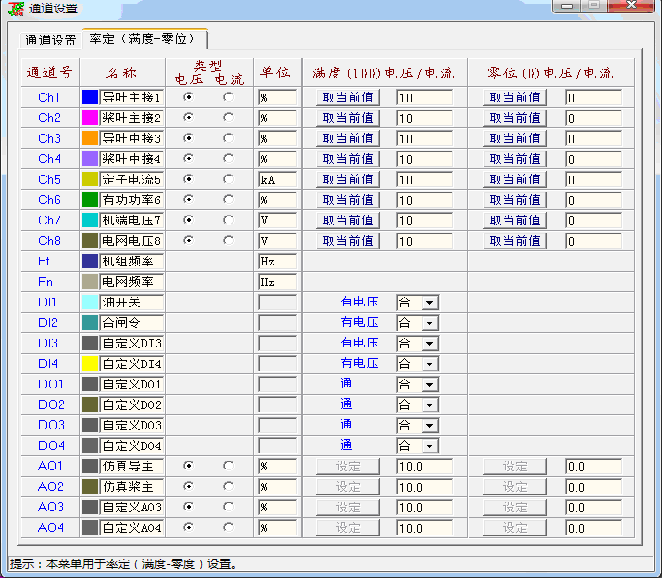Screen dimensions: 664x583
Task: Click the purple color swatch for Ch4
Action: click(90, 159)
